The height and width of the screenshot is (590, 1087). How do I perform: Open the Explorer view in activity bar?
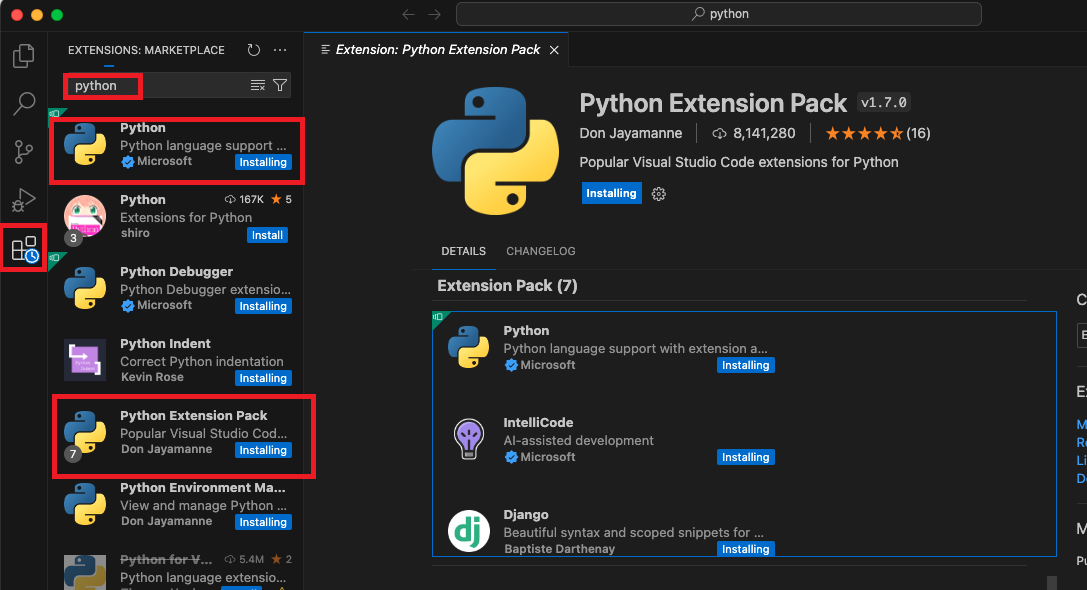[x=24, y=55]
